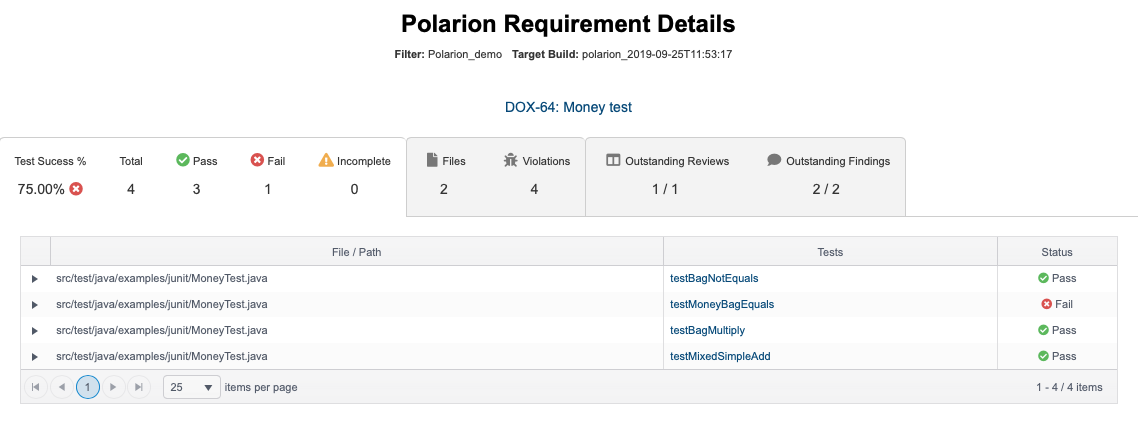The height and width of the screenshot is (424, 1138).
Task: Click the Filter: Polarion_demo text
Action: click(x=448, y=54)
